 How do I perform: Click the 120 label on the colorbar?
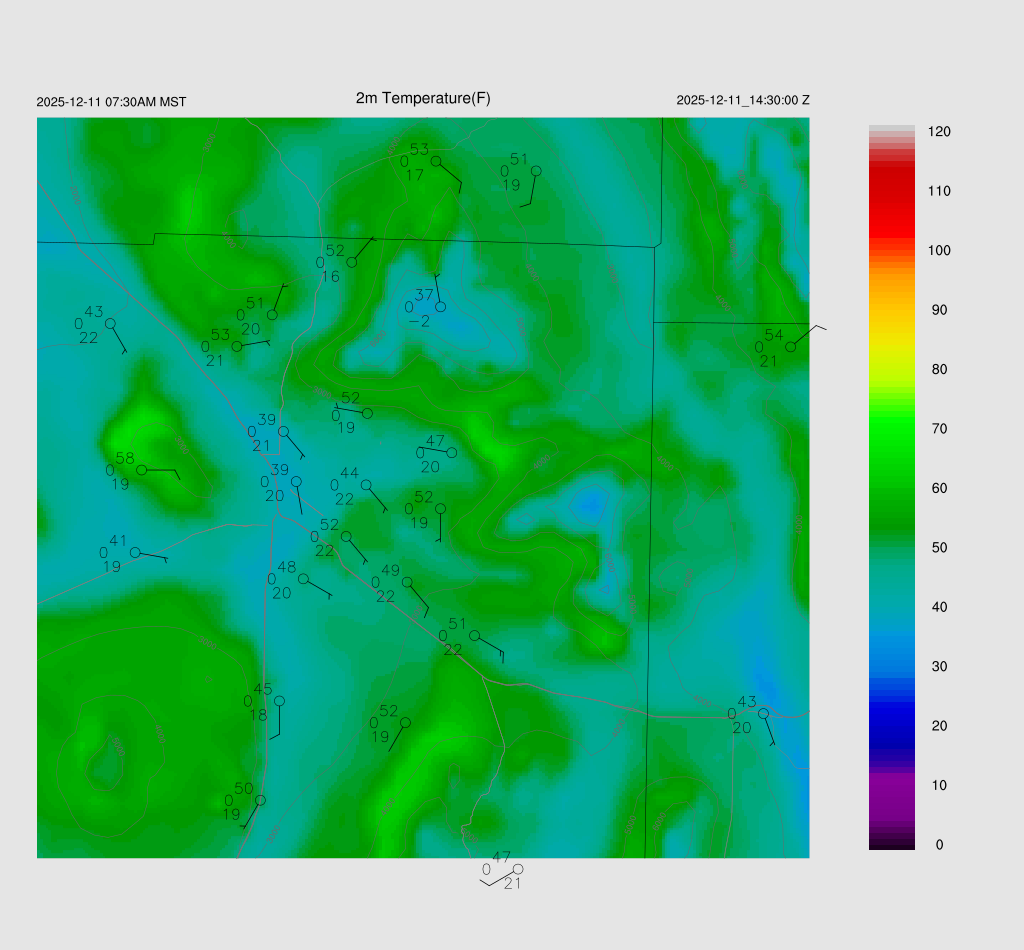(939, 132)
